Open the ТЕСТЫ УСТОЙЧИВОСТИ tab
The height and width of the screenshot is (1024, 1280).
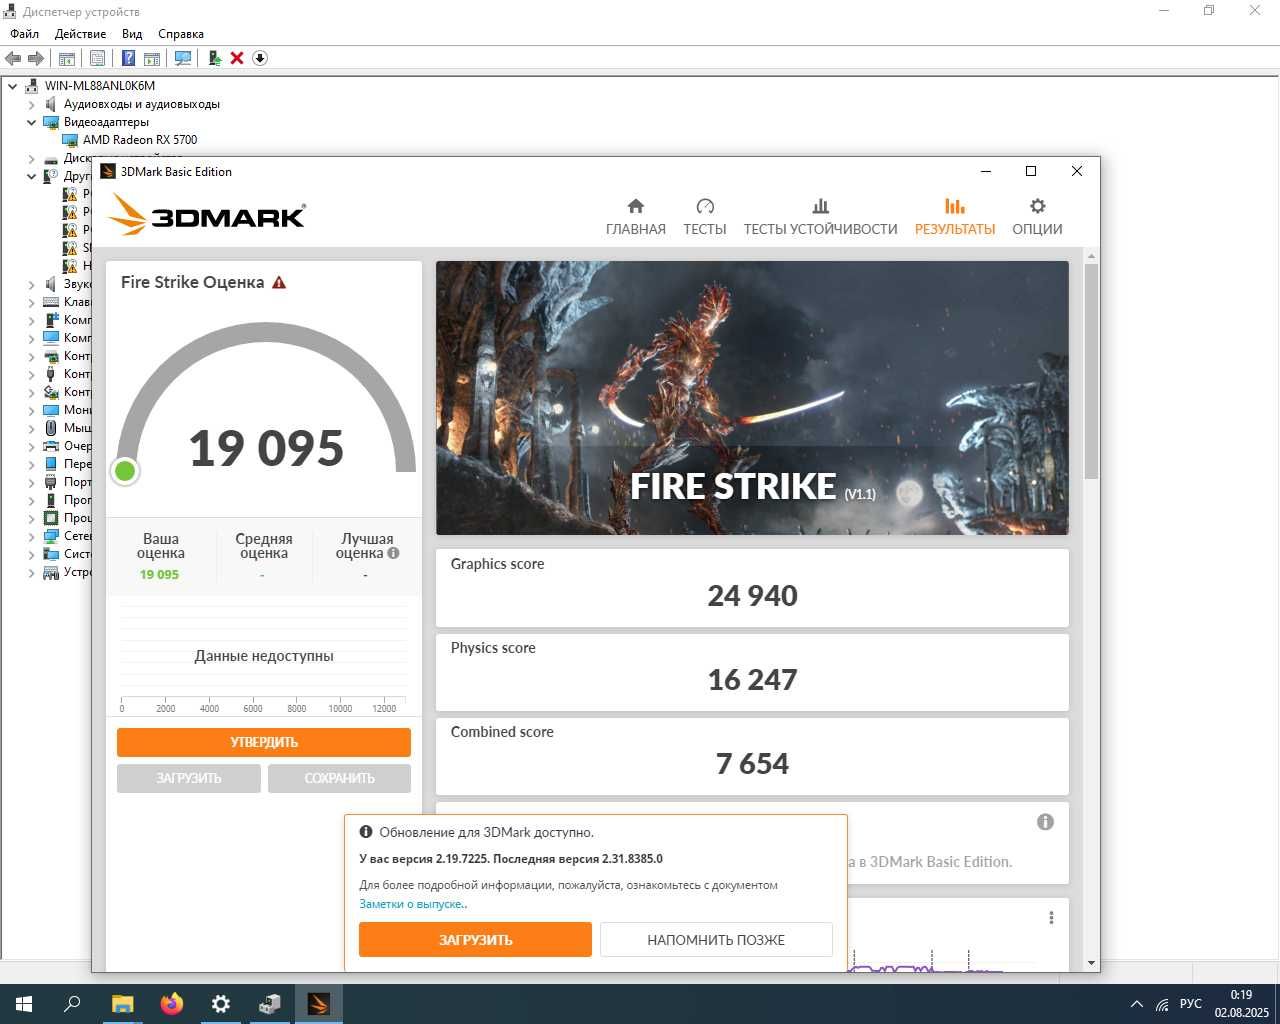821,217
